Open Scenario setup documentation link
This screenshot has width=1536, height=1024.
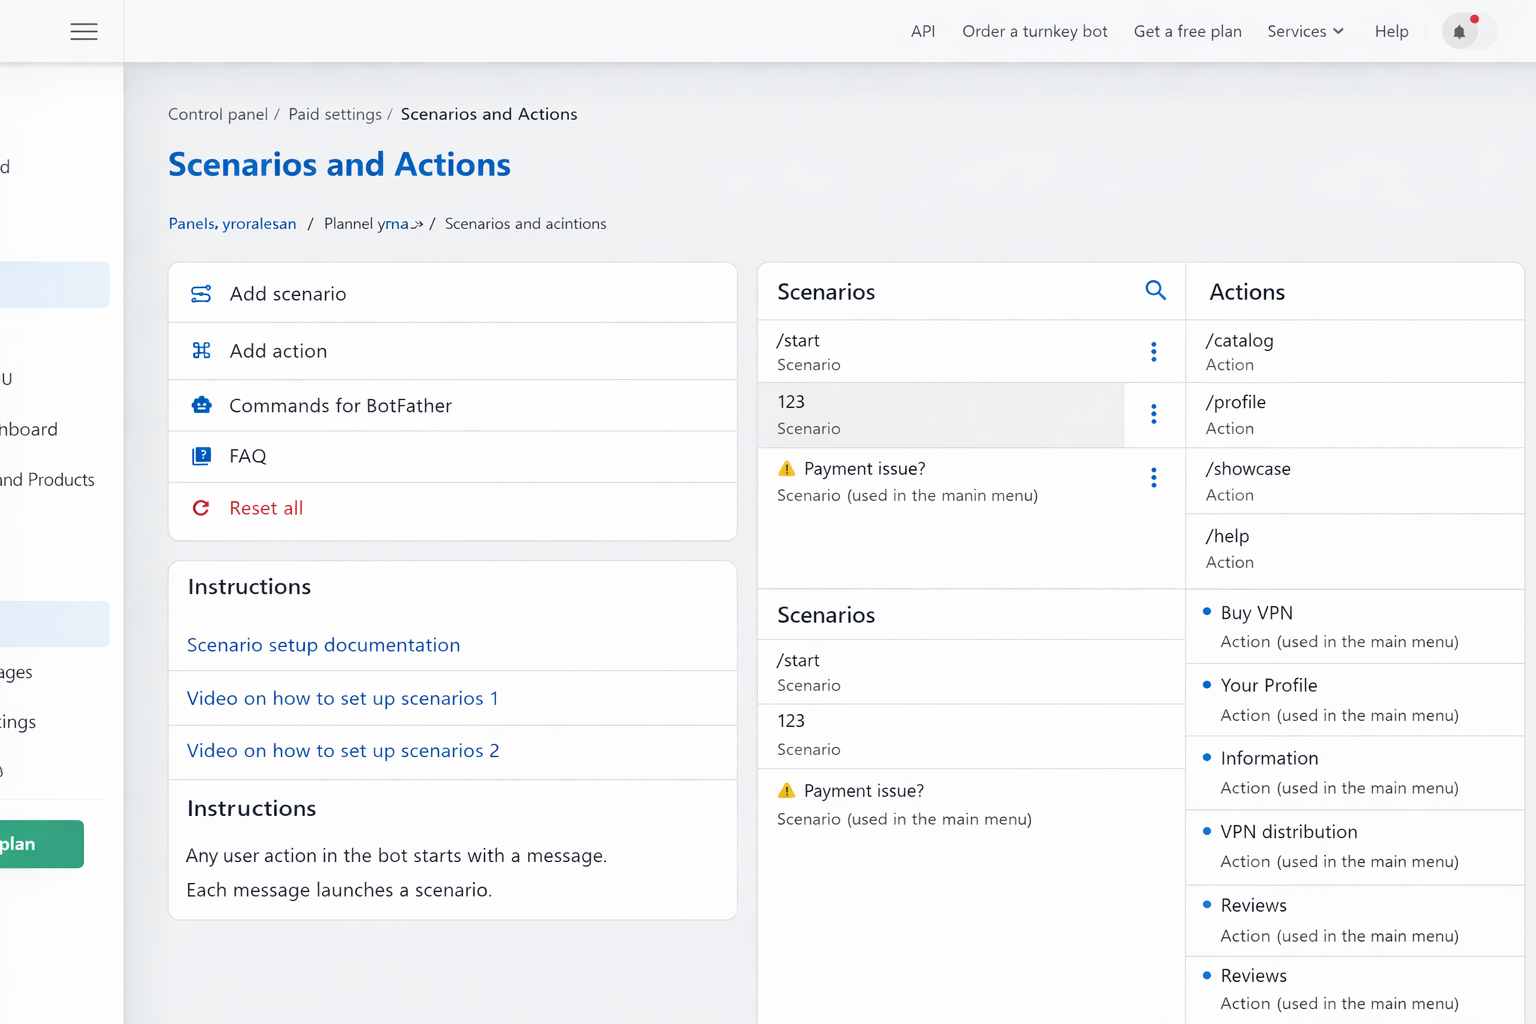coord(323,645)
